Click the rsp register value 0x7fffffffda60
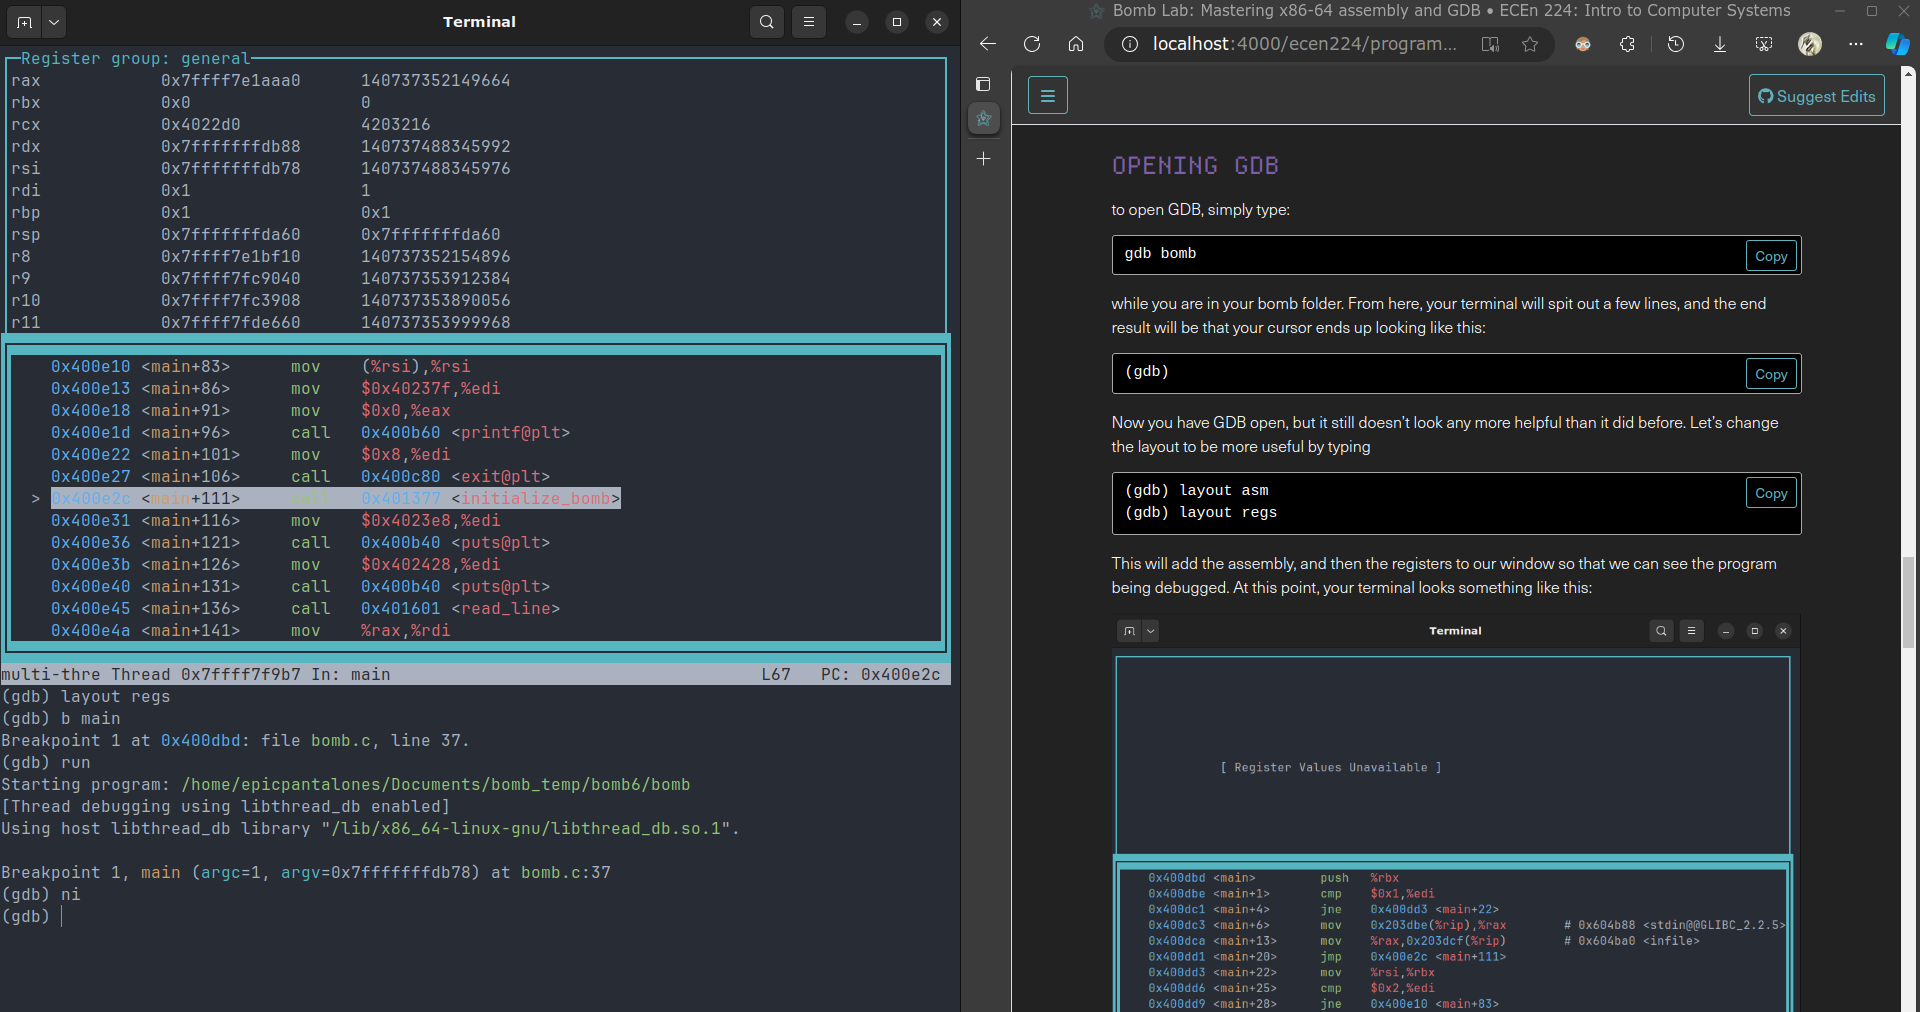This screenshot has width=1920, height=1012. coord(230,234)
